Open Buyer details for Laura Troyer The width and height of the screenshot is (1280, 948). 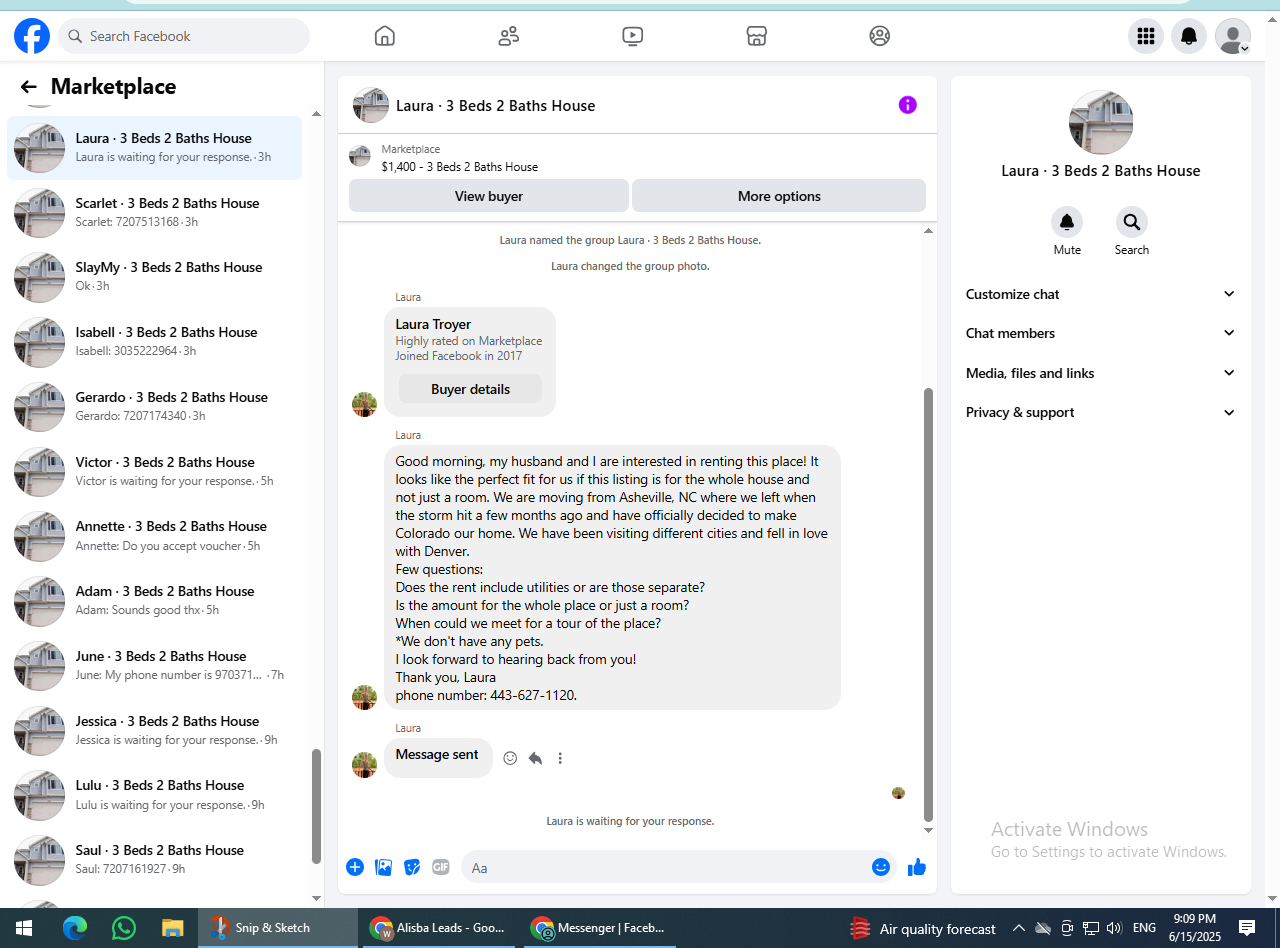click(470, 389)
